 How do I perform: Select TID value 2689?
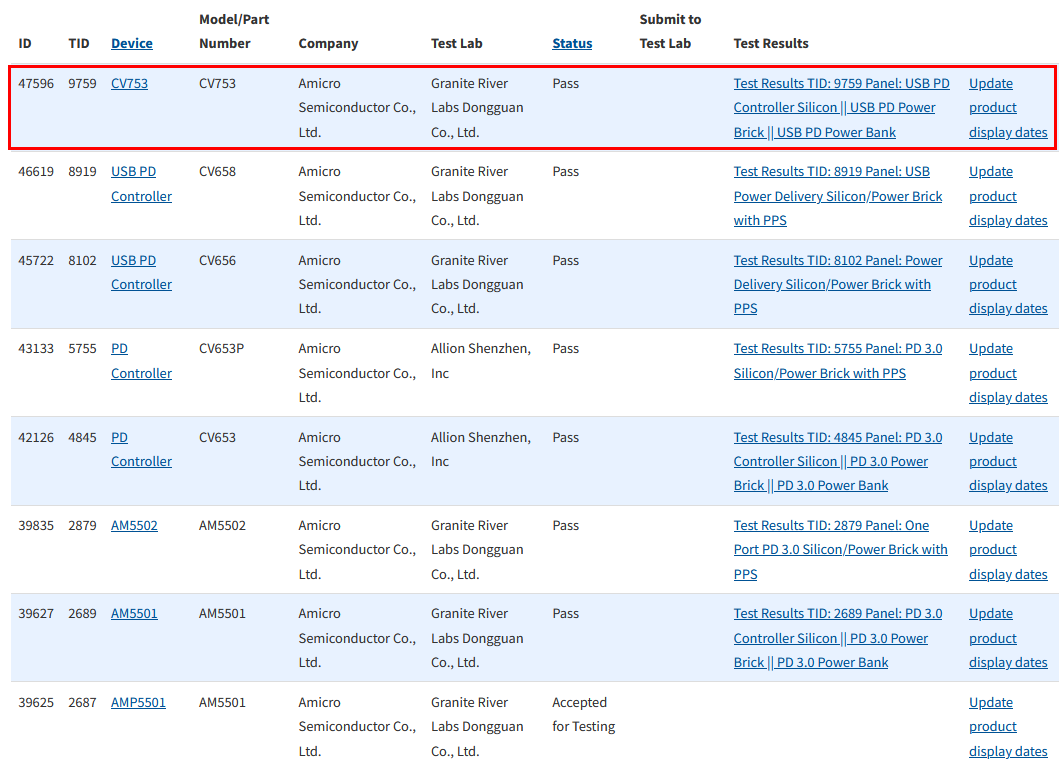click(x=82, y=614)
